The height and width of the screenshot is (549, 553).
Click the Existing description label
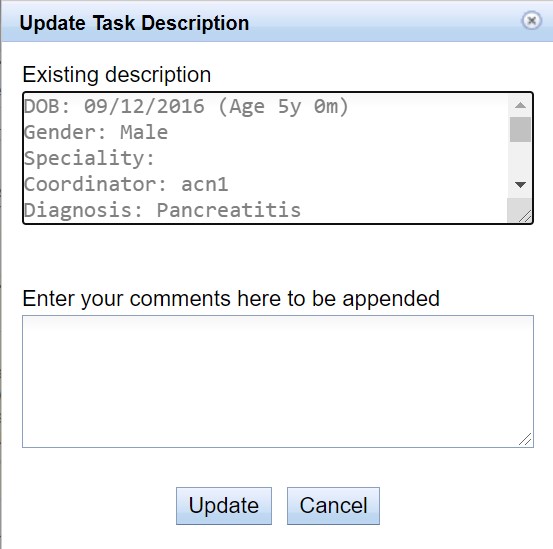pyautogui.click(x=117, y=75)
